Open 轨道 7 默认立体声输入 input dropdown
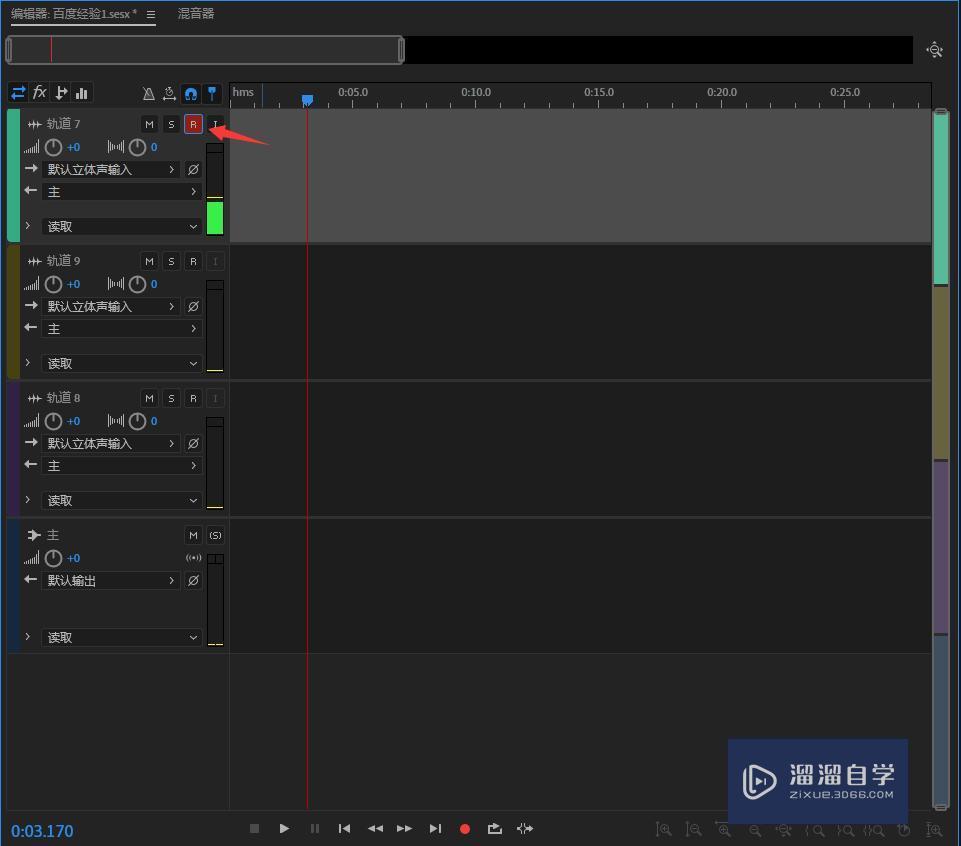This screenshot has width=961, height=846. [x=111, y=169]
